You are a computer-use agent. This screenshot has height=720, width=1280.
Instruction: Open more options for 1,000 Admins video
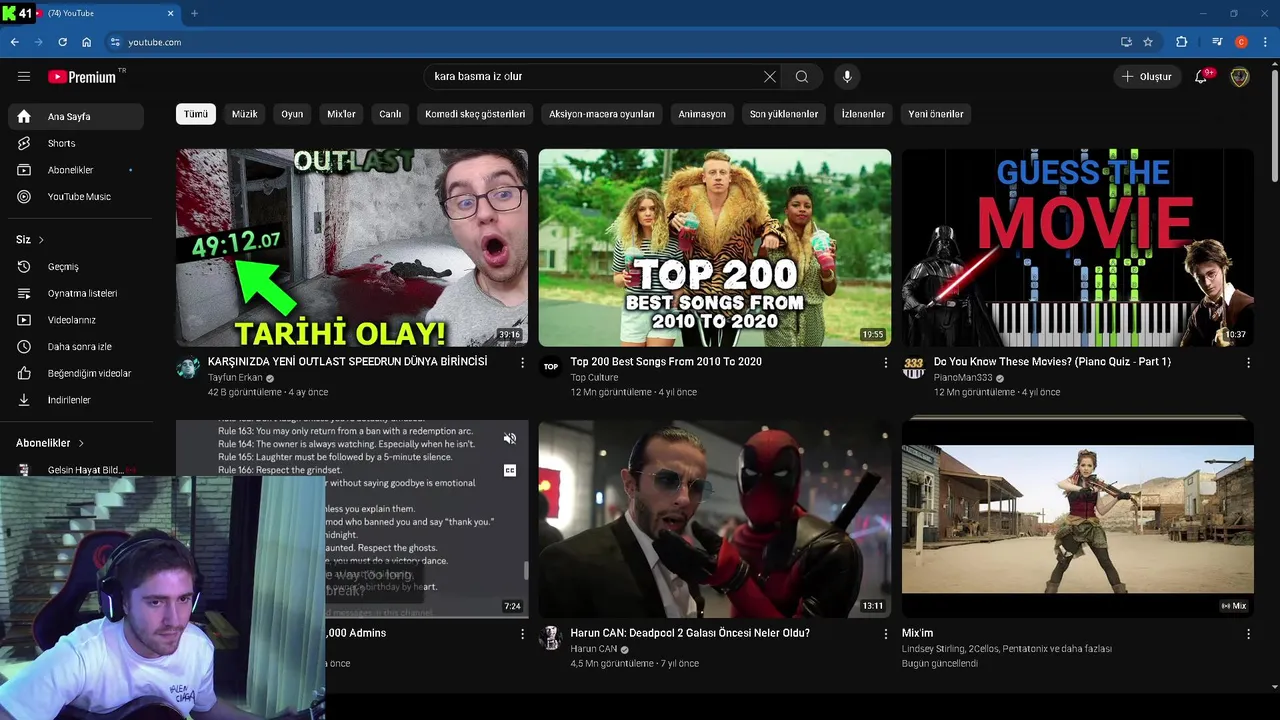(x=522, y=634)
